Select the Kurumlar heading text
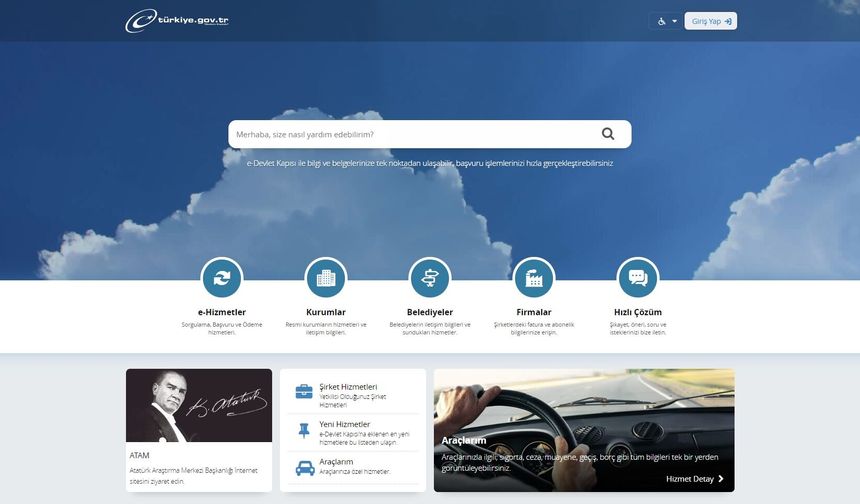The height and width of the screenshot is (504, 860). click(326, 312)
